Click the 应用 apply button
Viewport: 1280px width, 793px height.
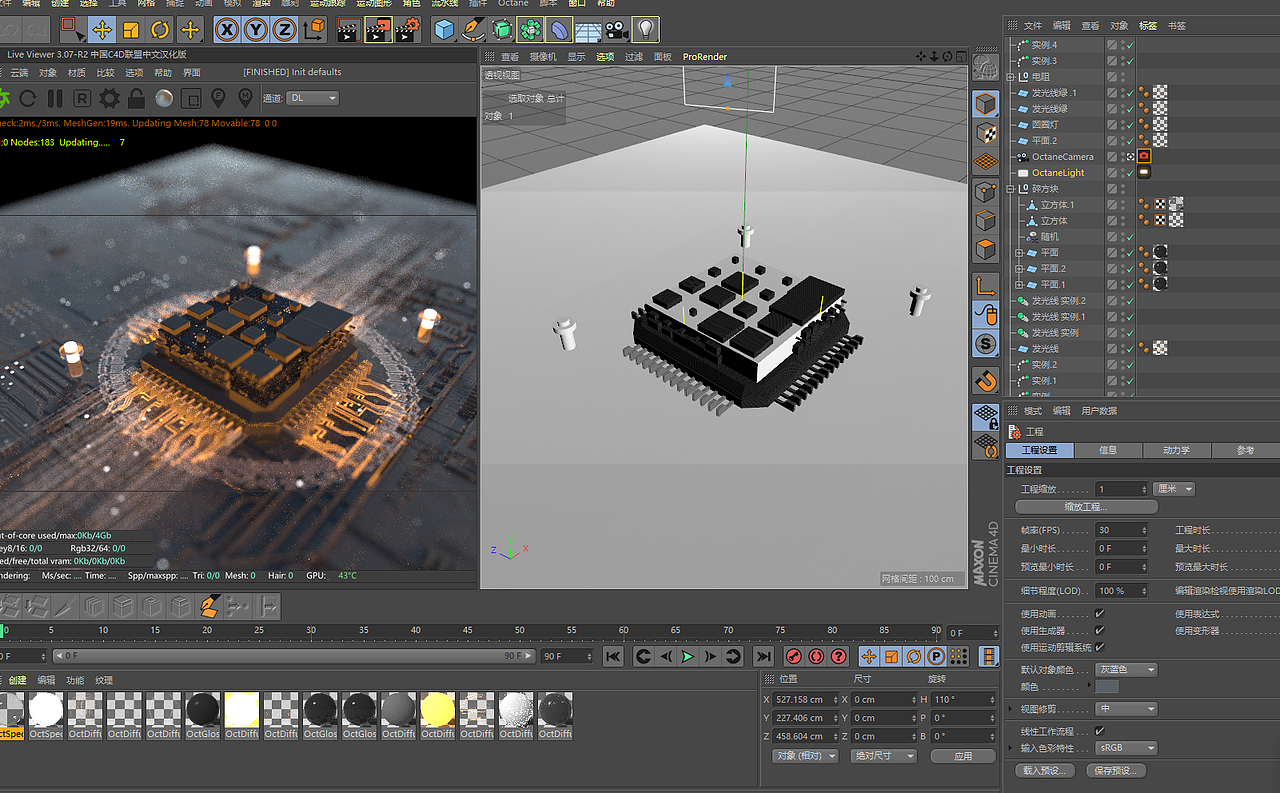[963, 756]
